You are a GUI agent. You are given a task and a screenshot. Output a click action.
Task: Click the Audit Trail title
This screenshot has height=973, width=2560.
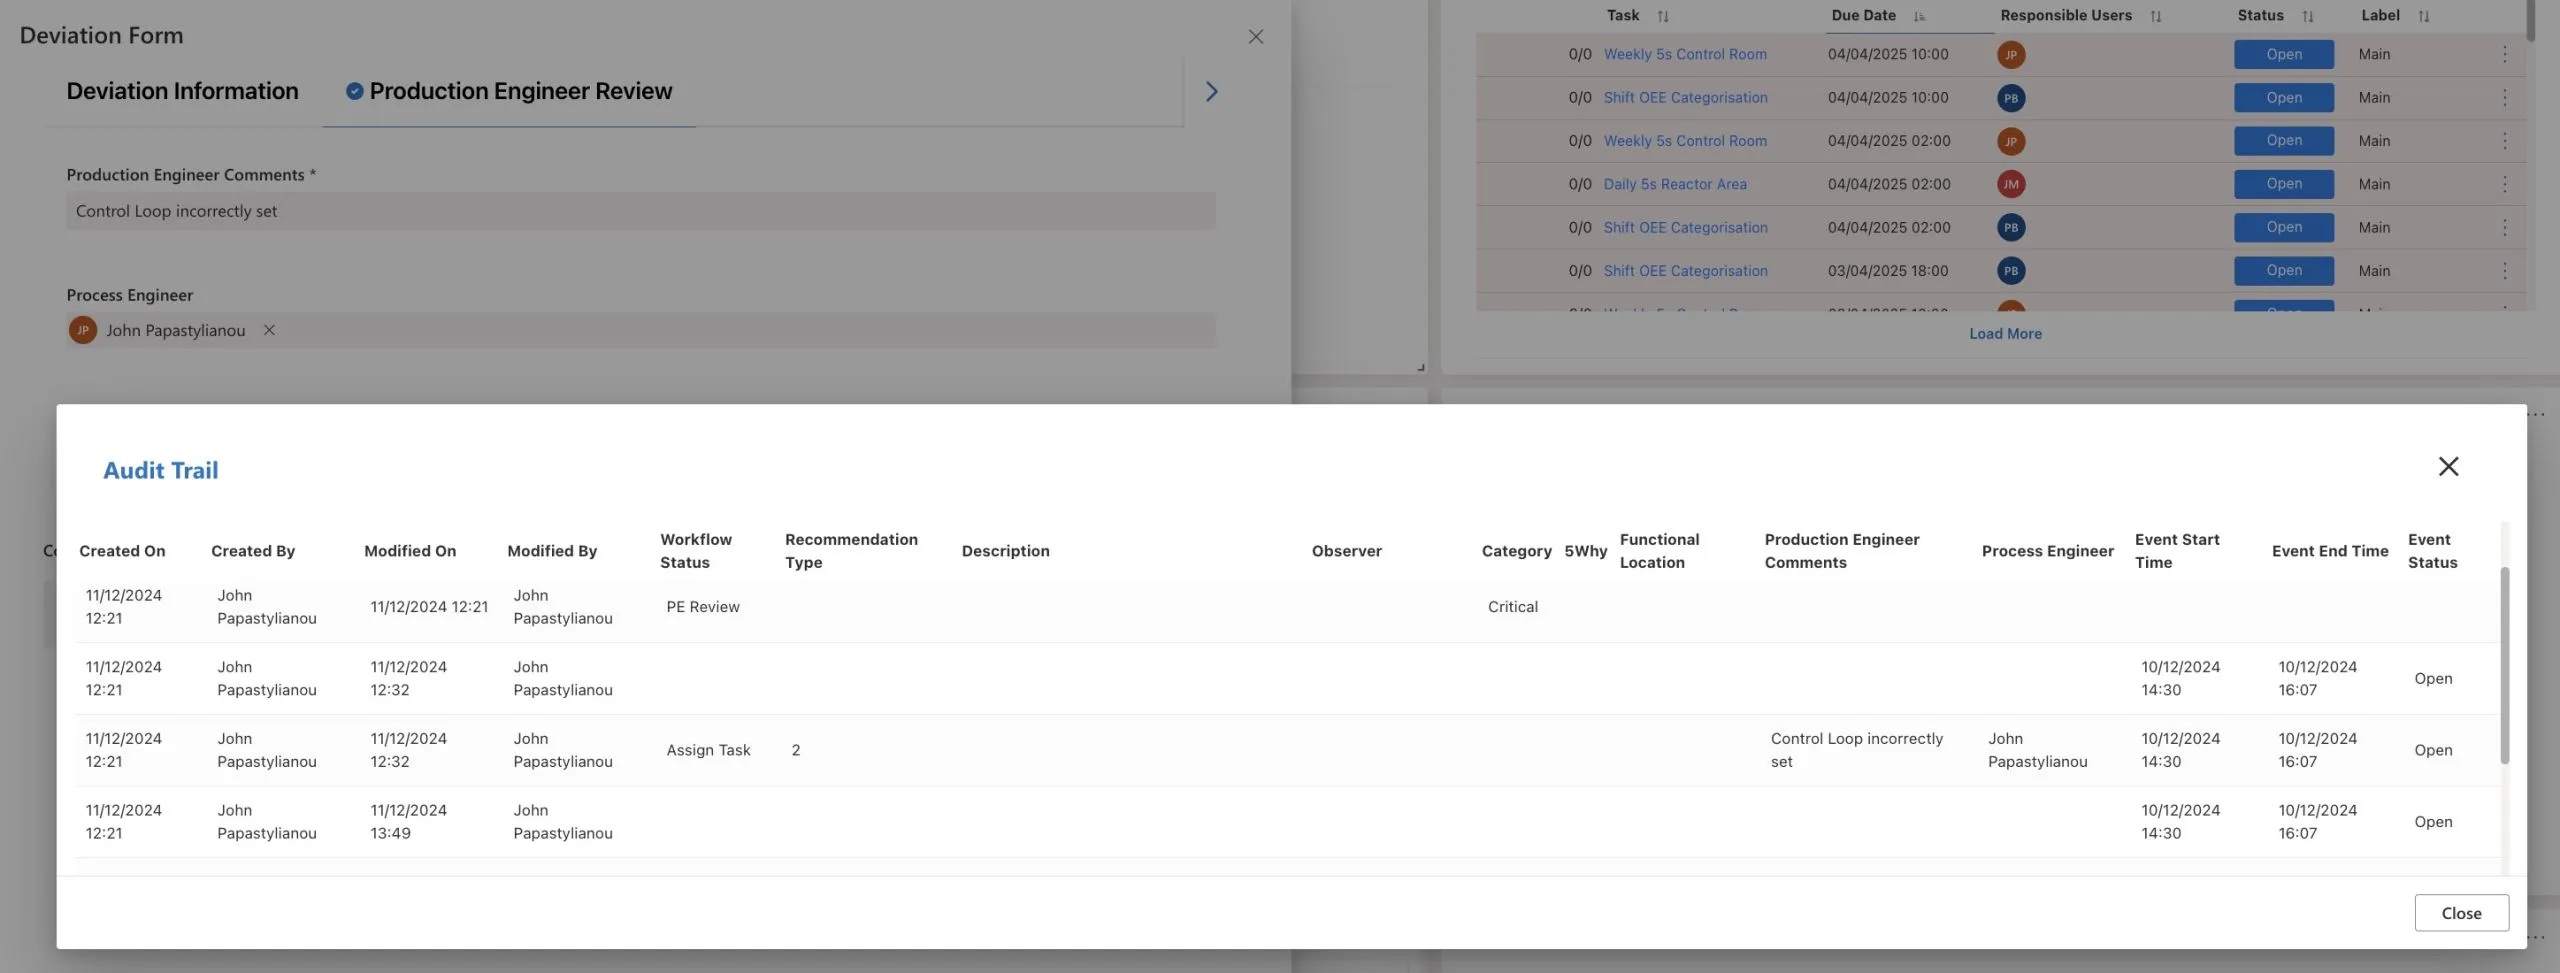pos(160,470)
